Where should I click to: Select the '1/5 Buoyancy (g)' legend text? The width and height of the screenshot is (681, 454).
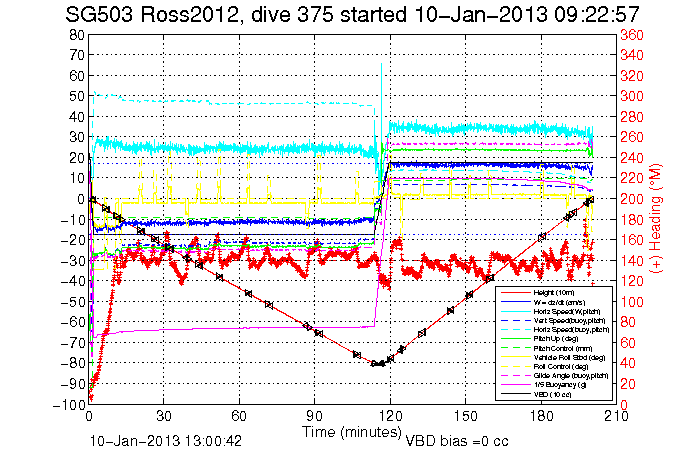(x=560, y=385)
